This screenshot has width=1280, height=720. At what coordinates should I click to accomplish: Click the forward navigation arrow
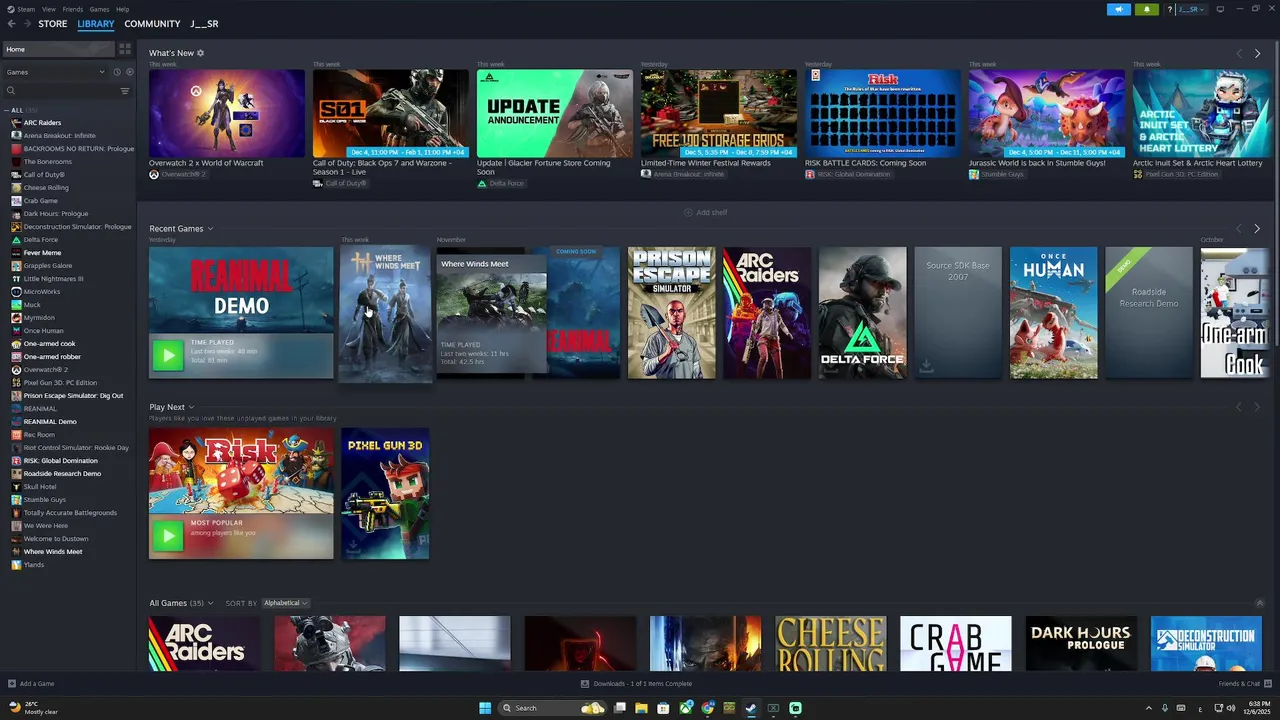pos(27,24)
